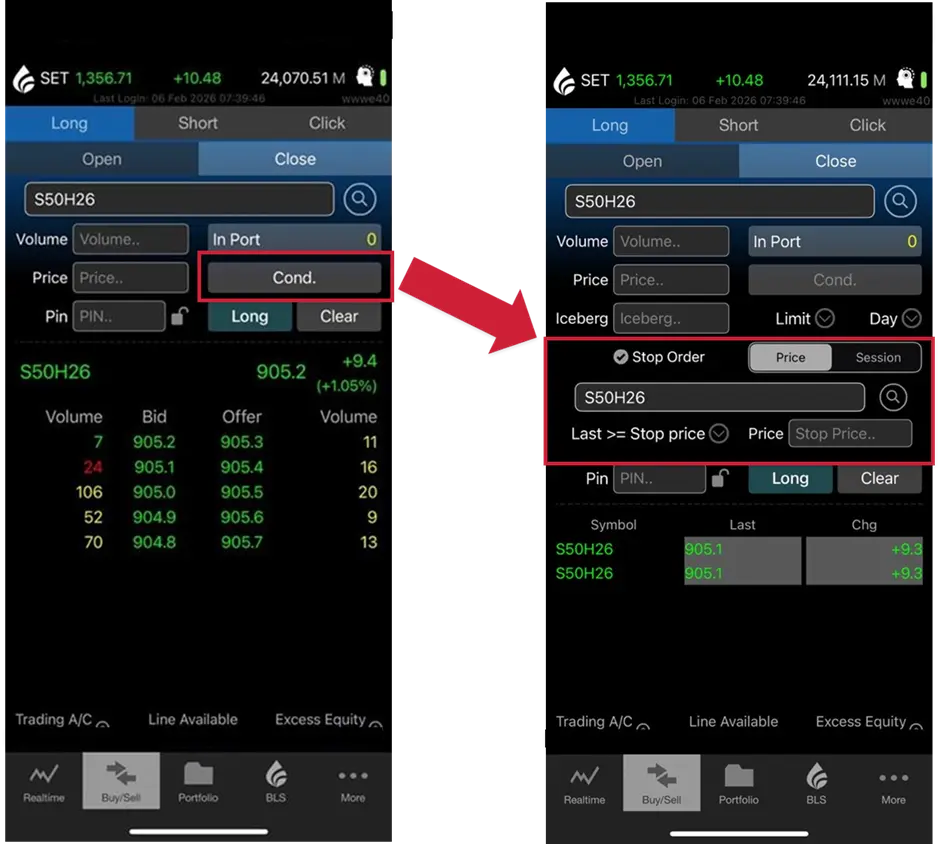Switch to the Short tab

click(197, 124)
